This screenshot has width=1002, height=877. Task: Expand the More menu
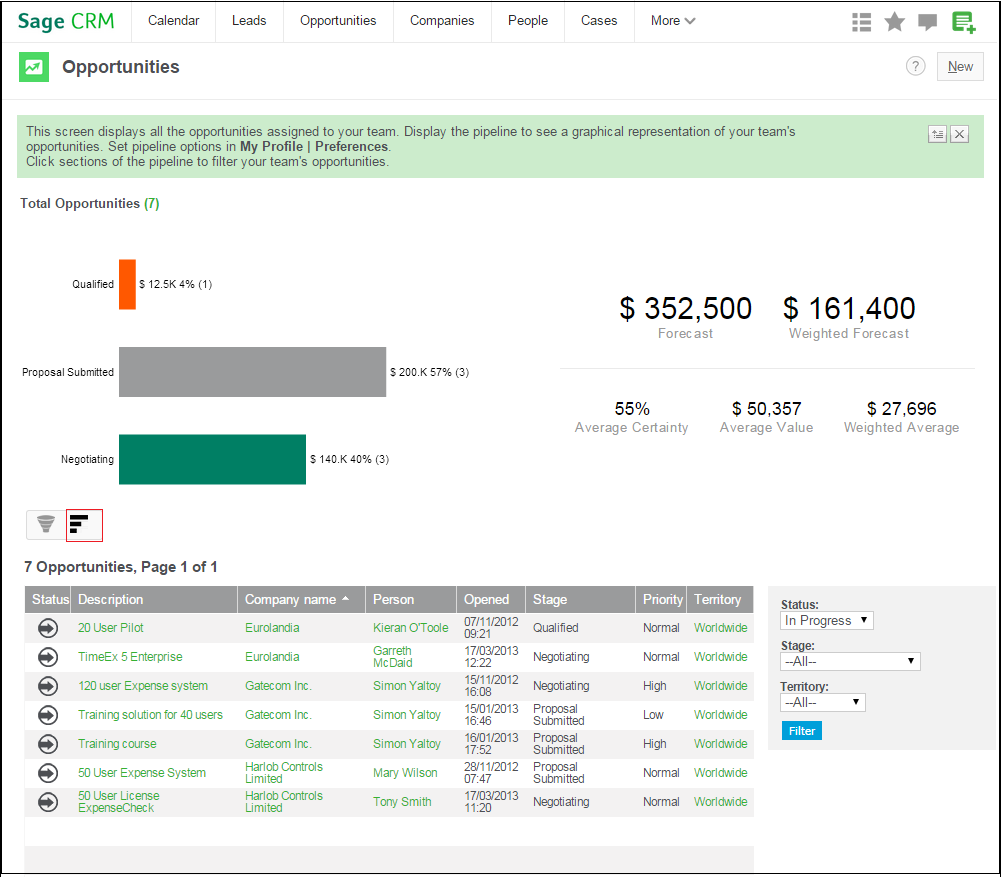pyautogui.click(x=673, y=20)
